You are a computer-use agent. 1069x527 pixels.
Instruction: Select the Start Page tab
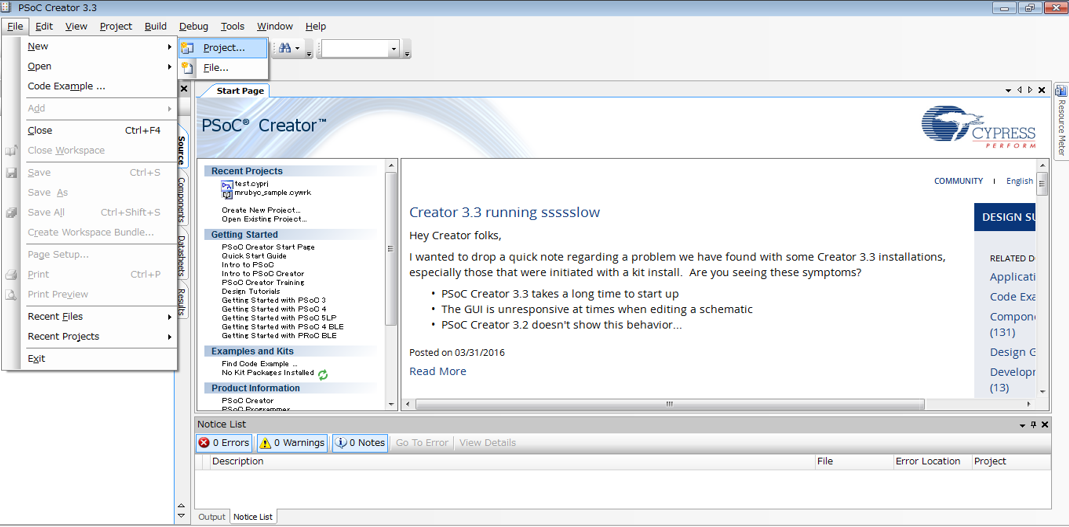240,91
